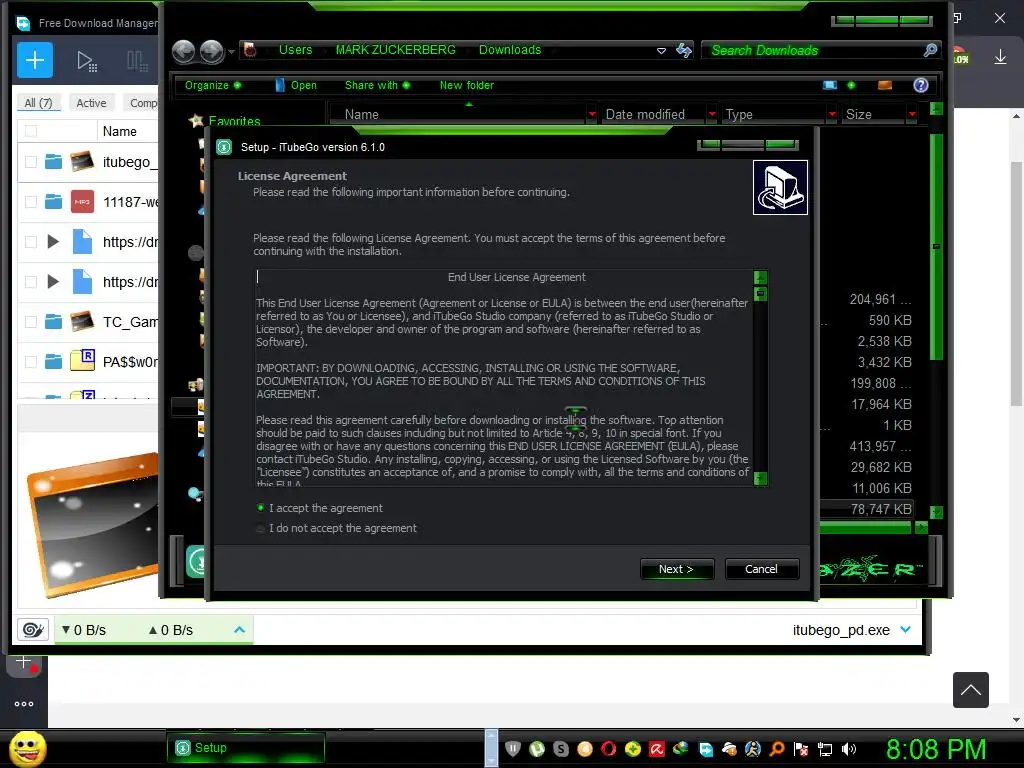The height and width of the screenshot is (768, 1024).
Task: Open the Organize menu dropdown
Action: pyautogui.click(x=213, y=85)
